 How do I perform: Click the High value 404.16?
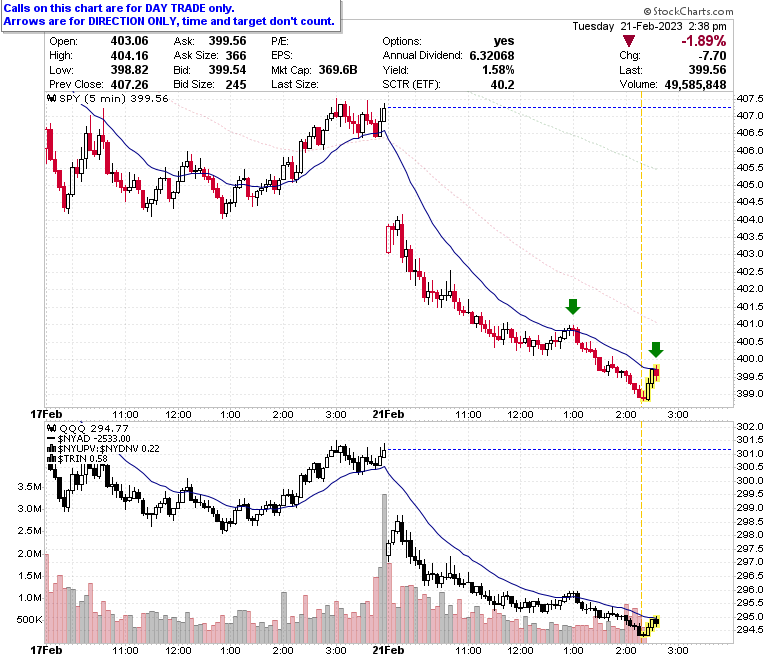point(129,55)
